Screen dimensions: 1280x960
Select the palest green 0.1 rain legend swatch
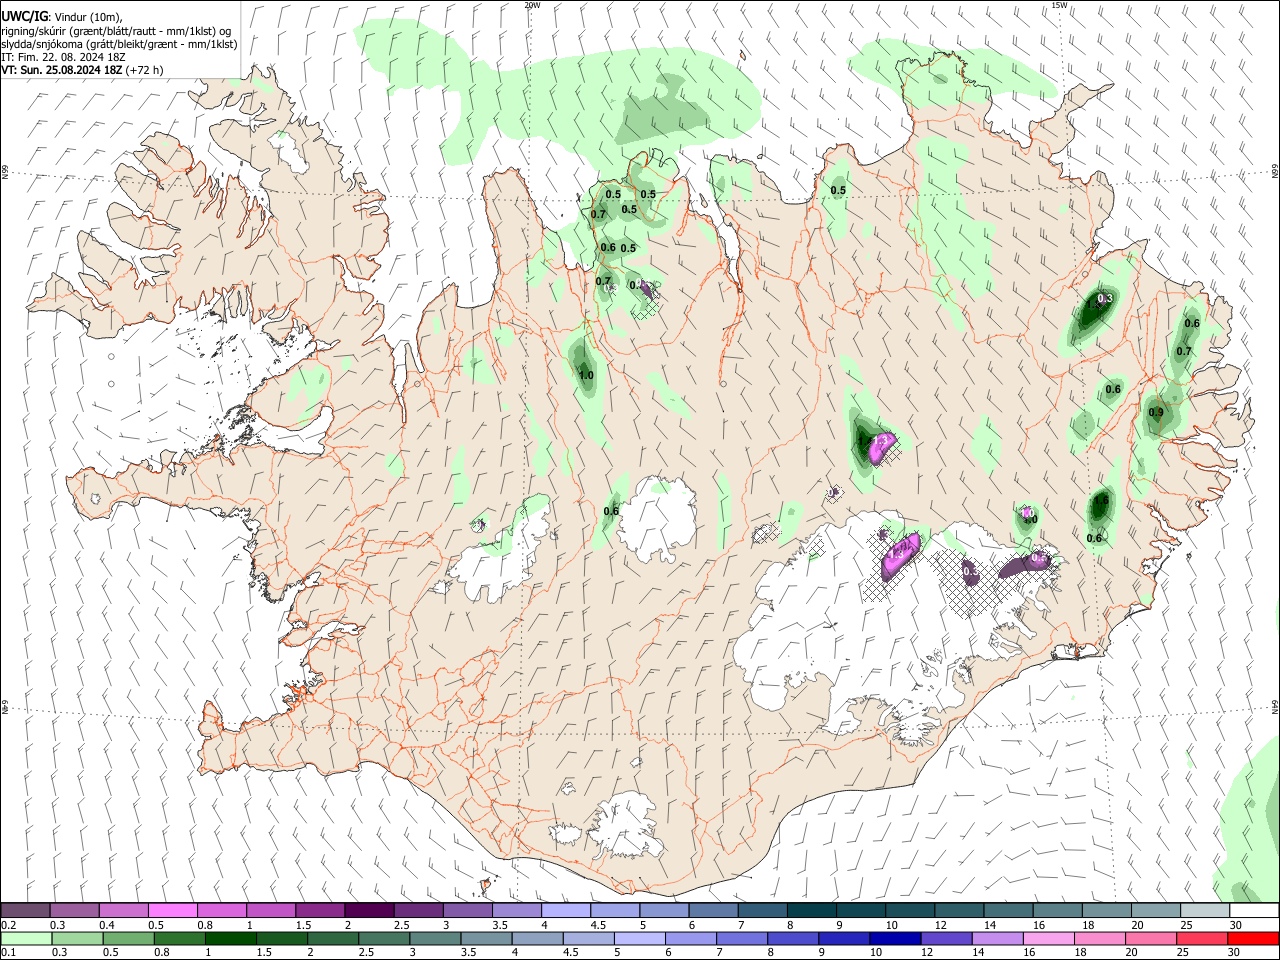click(25, 938)
